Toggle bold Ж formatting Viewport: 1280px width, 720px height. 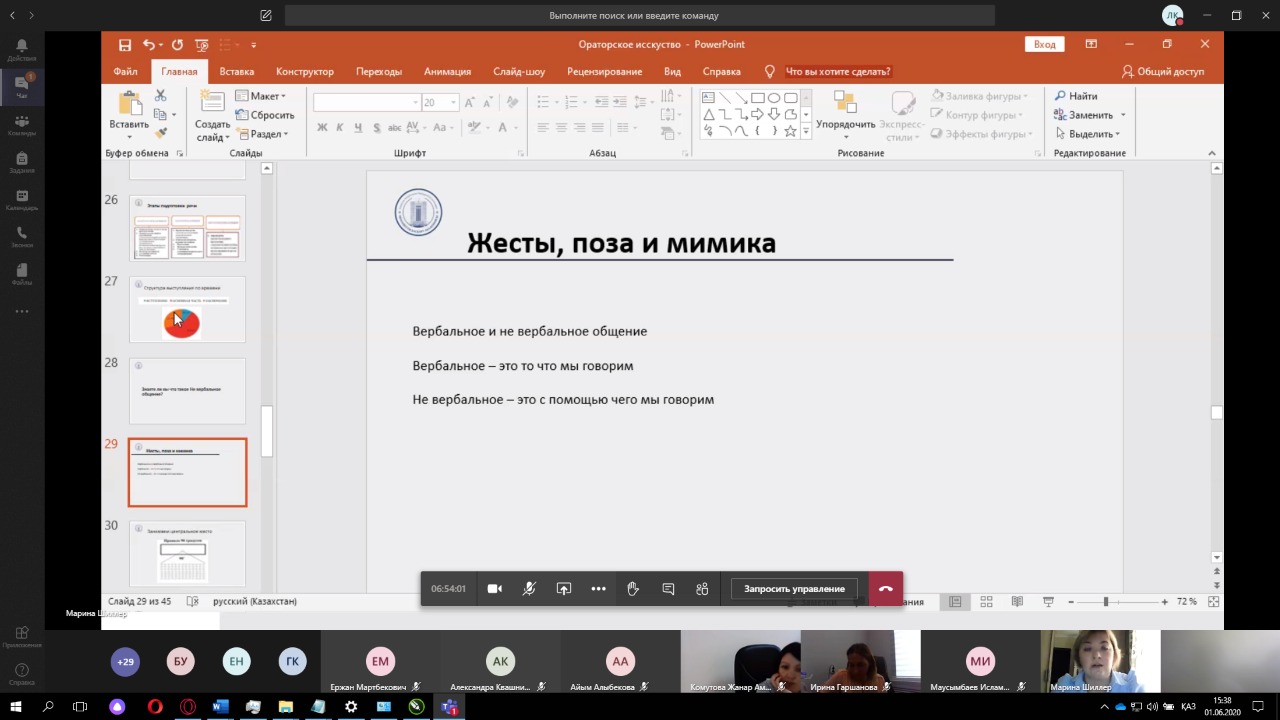pos(322,127)
